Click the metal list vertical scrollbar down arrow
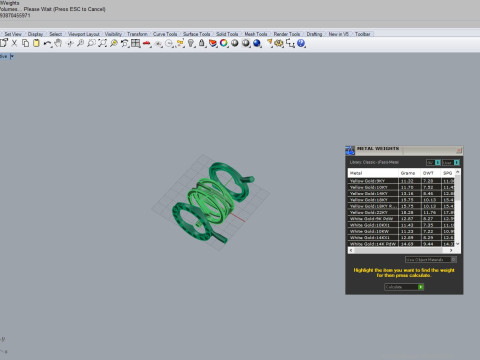The width and height of the screenshot is (480, 360). (457, 244)
